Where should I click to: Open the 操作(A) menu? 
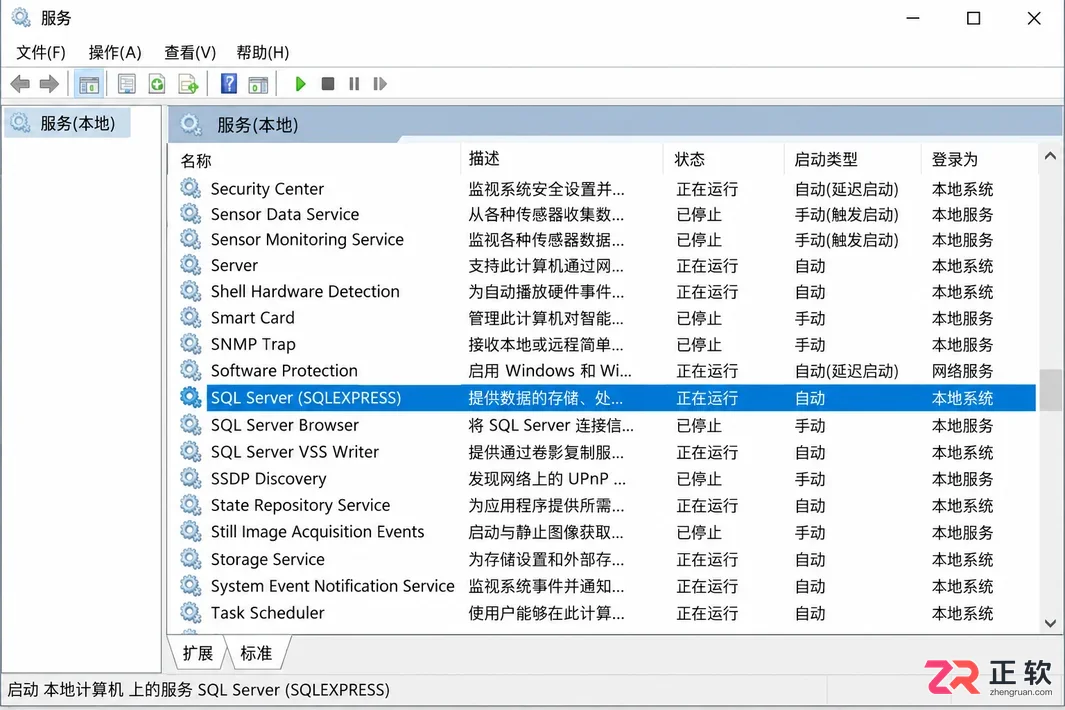(x=115, y=52)
